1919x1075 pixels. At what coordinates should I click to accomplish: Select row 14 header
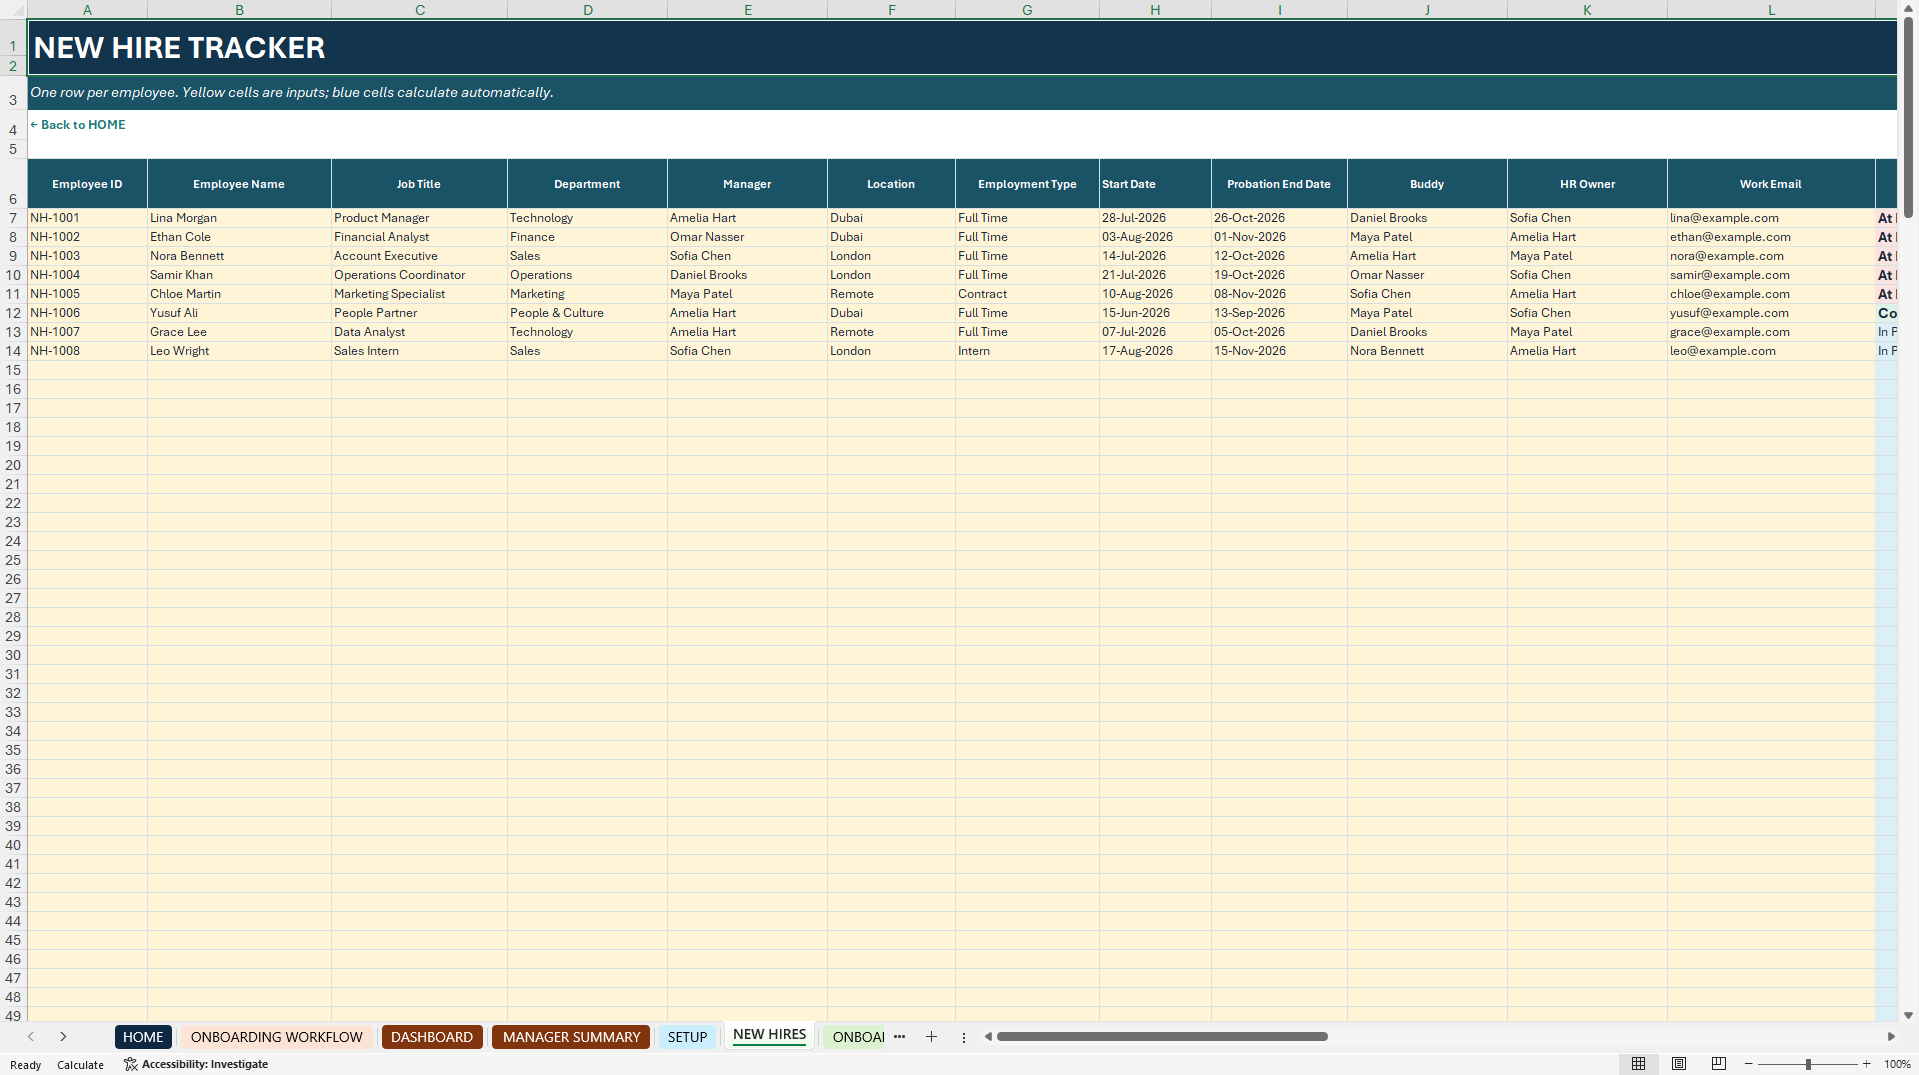pyautogui.click(x=13, y=351)
